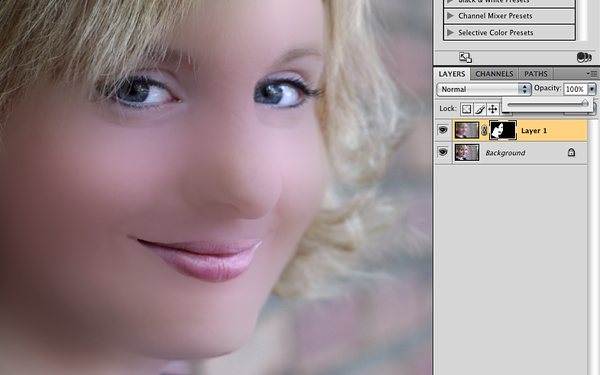The width and height of the screenshot is (600, 375).
Task: Switch to the Channels tab
Action: coord(494,74)
